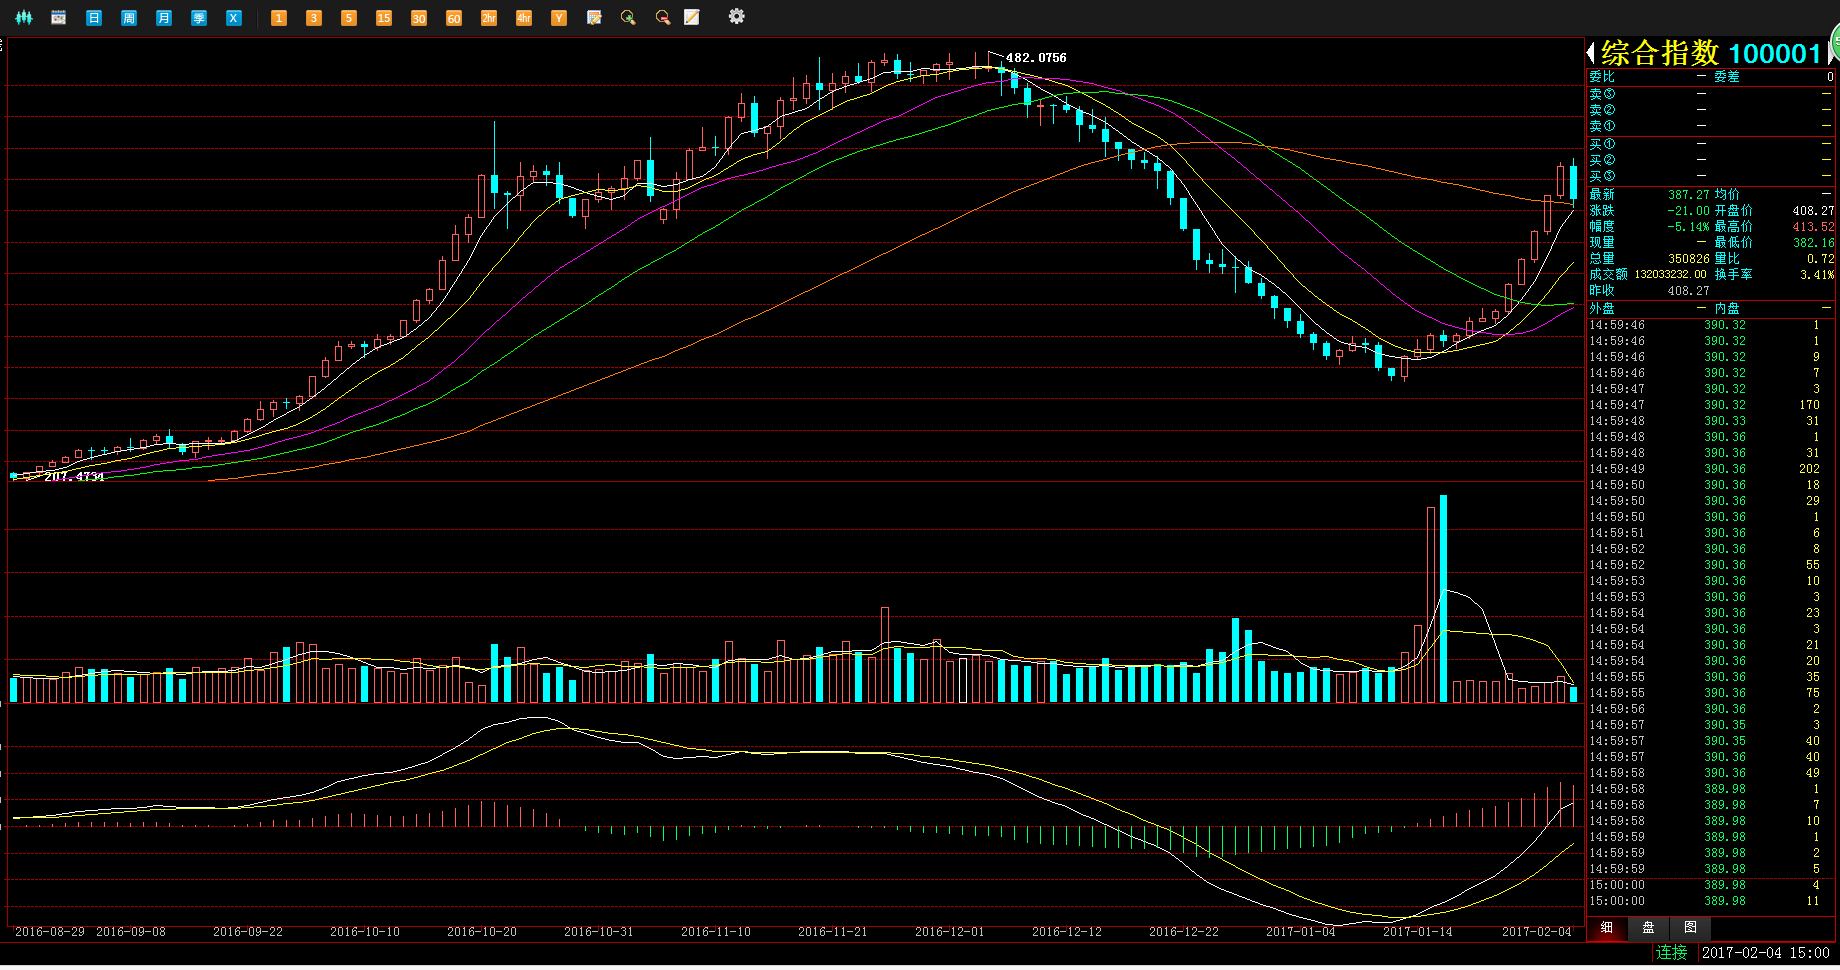Click the total volume value 350826
Screen dimensions: 1840x970
[x=1689, y=259]
